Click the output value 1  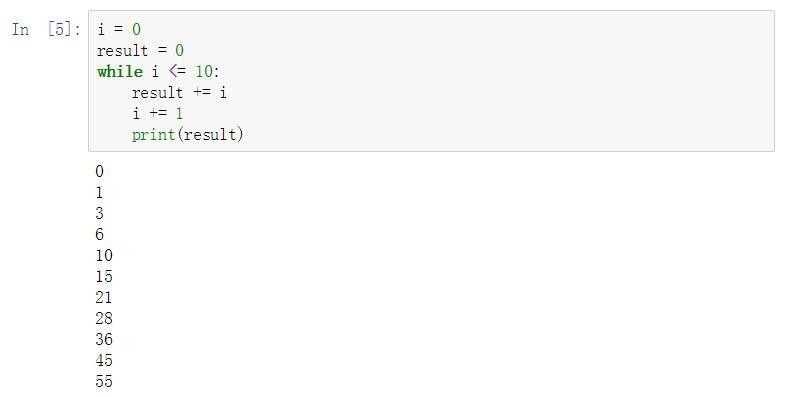point(99,192)
